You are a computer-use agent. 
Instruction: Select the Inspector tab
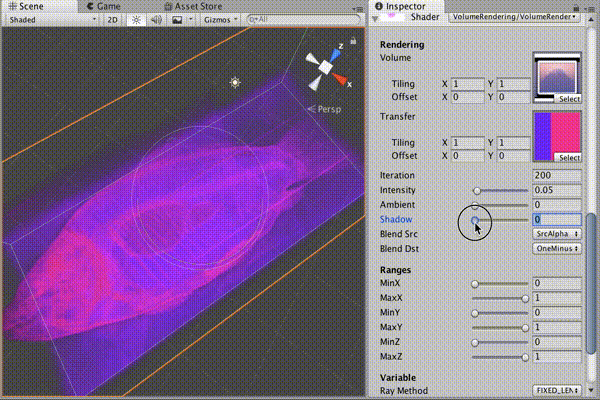point(405,6)
